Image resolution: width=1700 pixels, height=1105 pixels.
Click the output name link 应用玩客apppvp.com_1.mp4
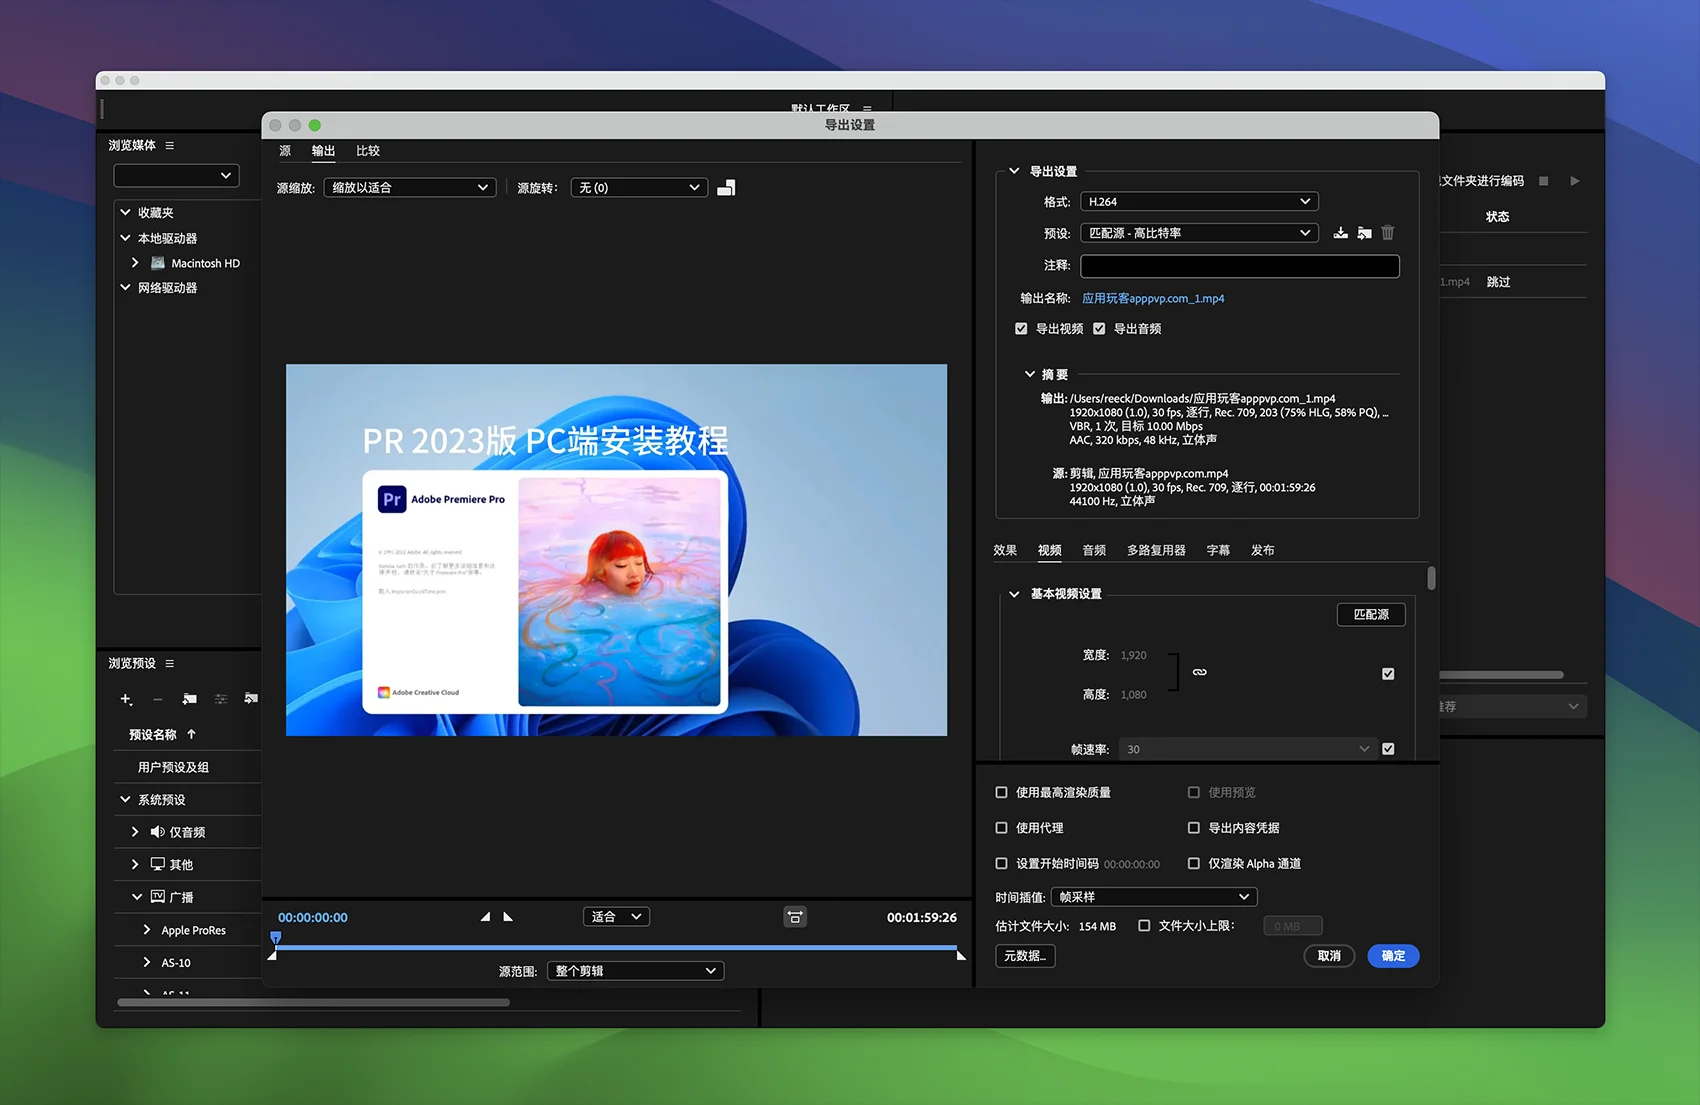(x=1153, y=298)
